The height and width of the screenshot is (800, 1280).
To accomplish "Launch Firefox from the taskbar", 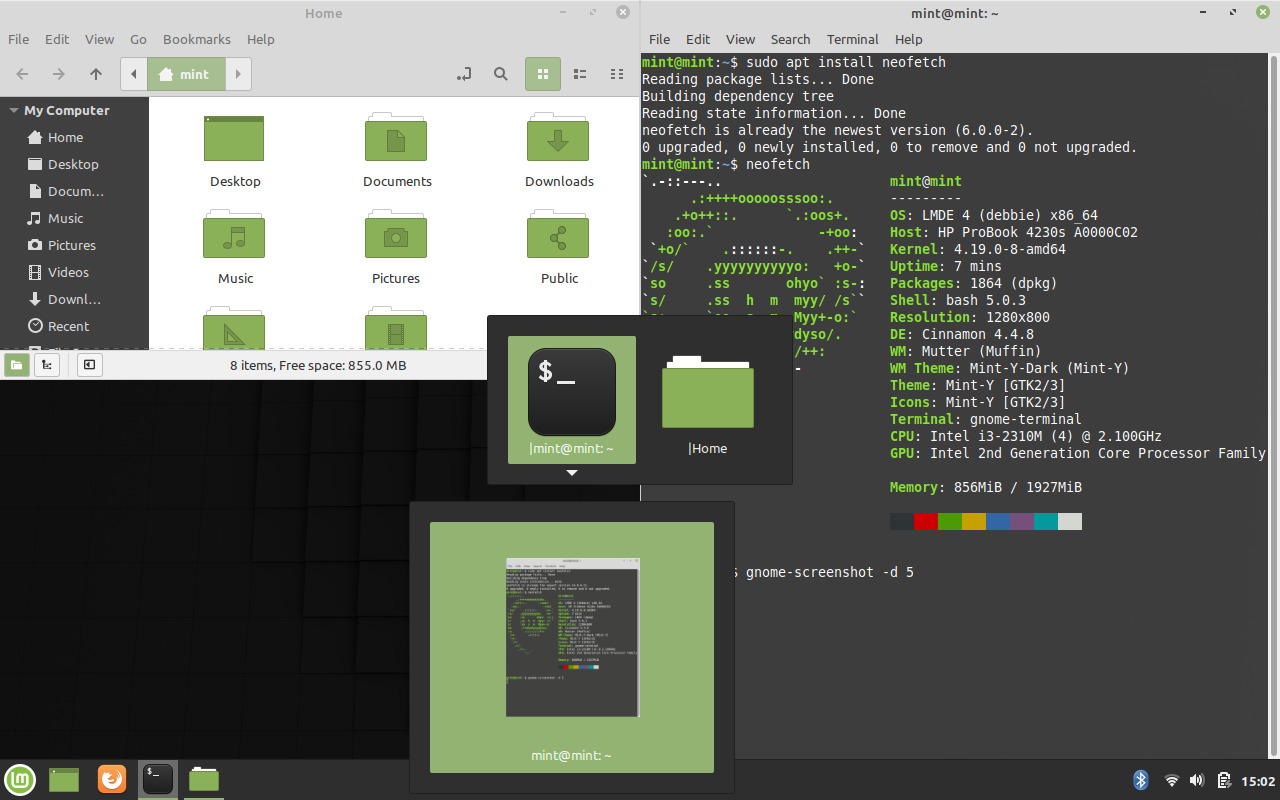I will click(112, 779).
